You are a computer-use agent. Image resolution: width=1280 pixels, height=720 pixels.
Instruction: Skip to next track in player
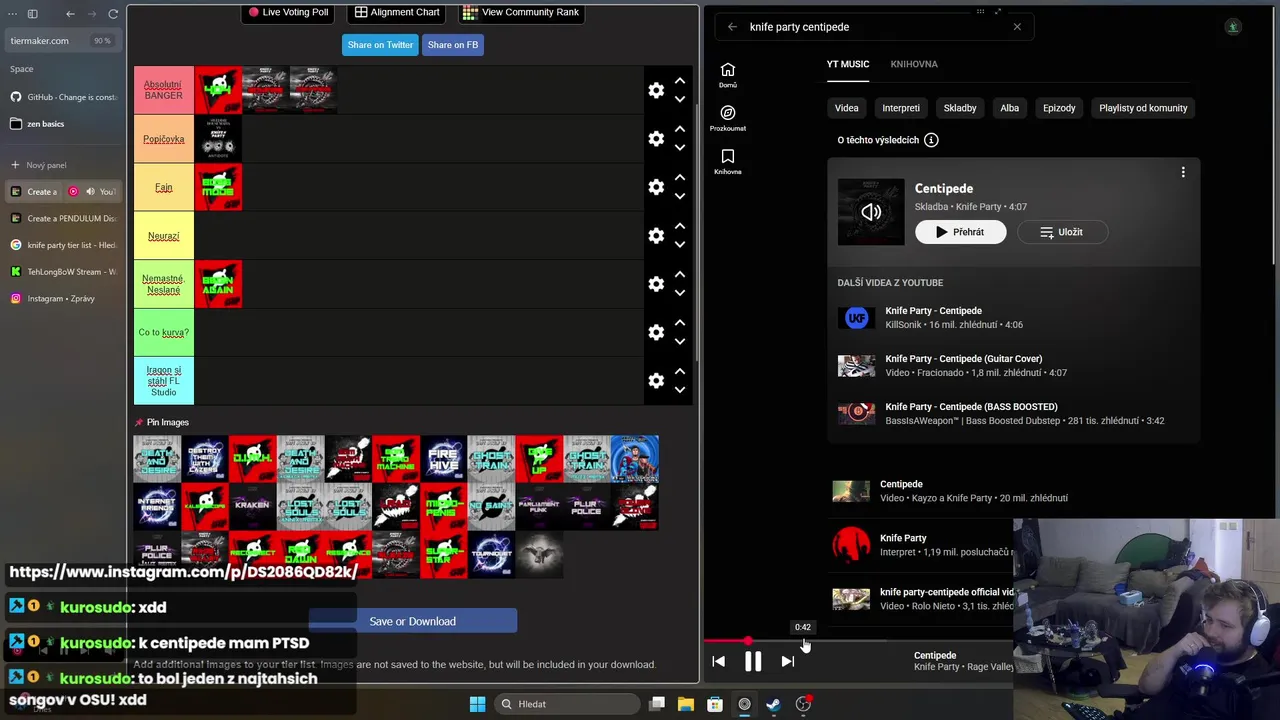[x=787, y=661]
